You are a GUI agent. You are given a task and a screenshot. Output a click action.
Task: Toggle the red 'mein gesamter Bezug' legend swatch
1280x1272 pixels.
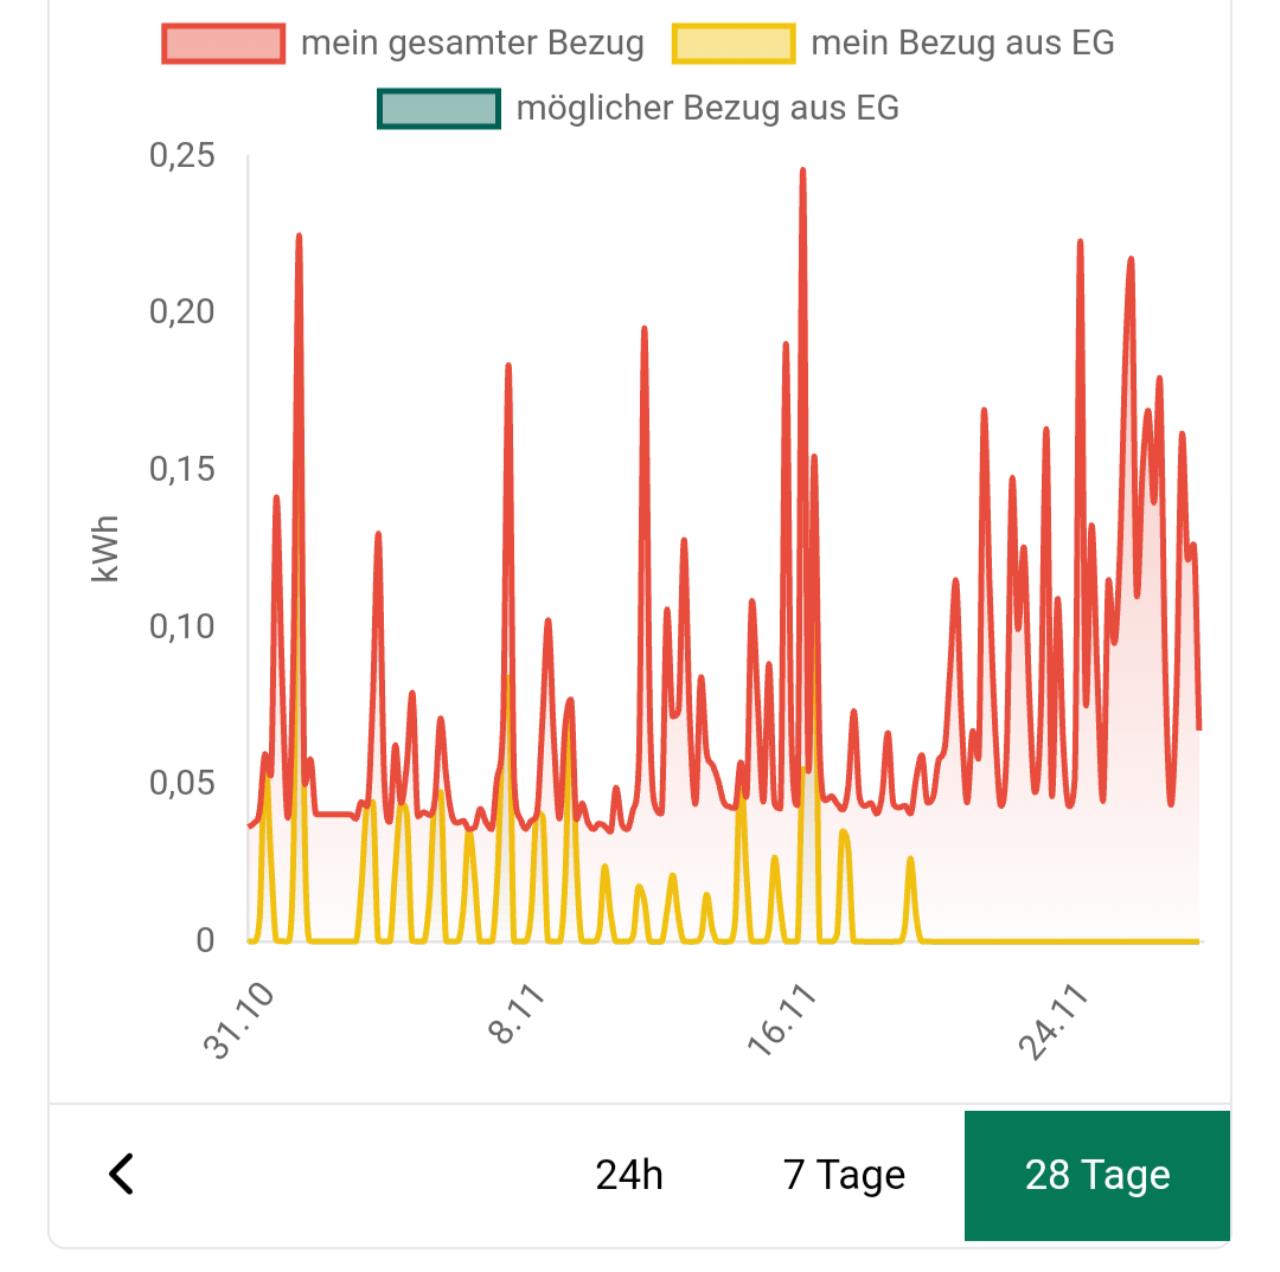pyautogui.click(x=223, y=44)
